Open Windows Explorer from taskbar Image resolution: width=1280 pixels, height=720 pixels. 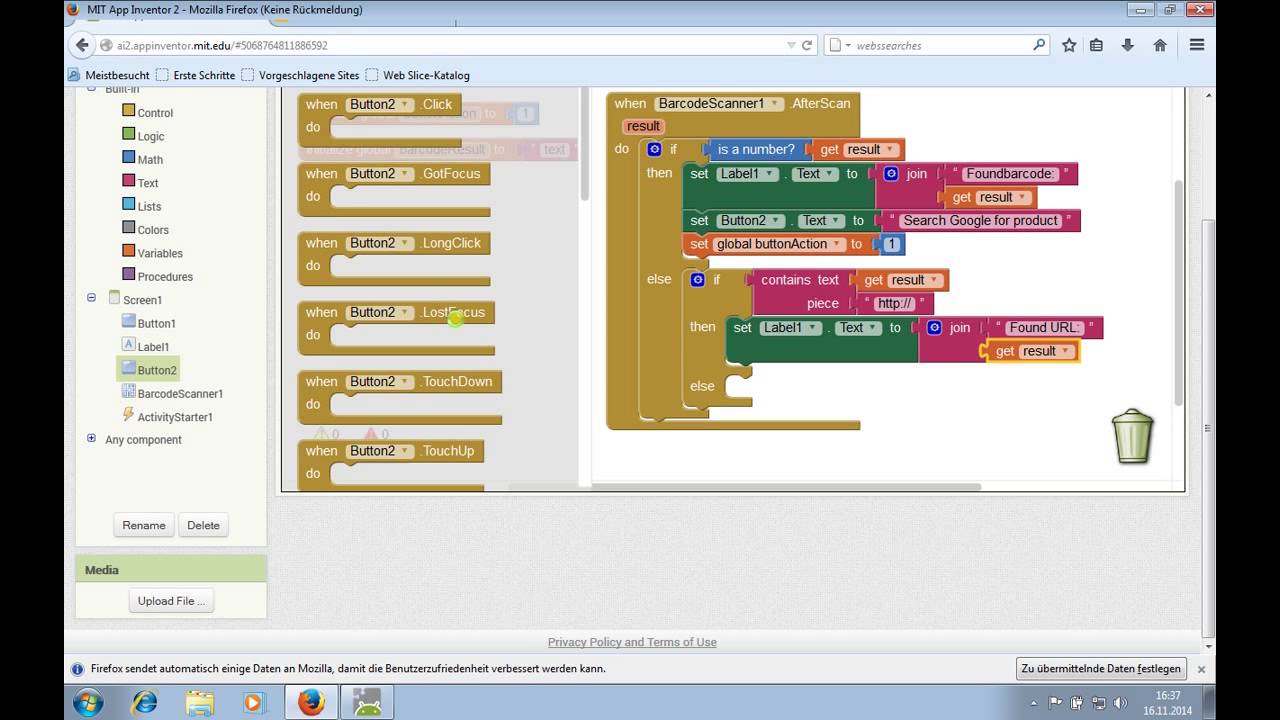200,702
